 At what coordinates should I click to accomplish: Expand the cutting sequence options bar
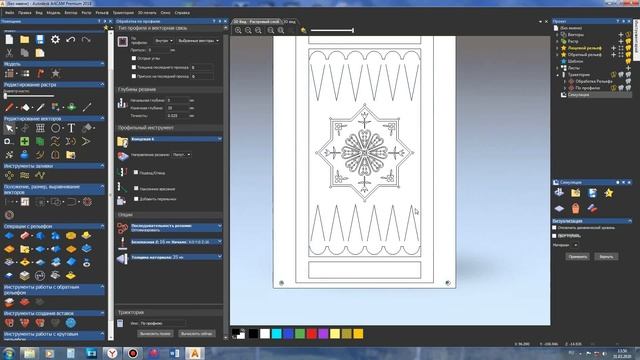pyautogui.click(x=176, y=228)
